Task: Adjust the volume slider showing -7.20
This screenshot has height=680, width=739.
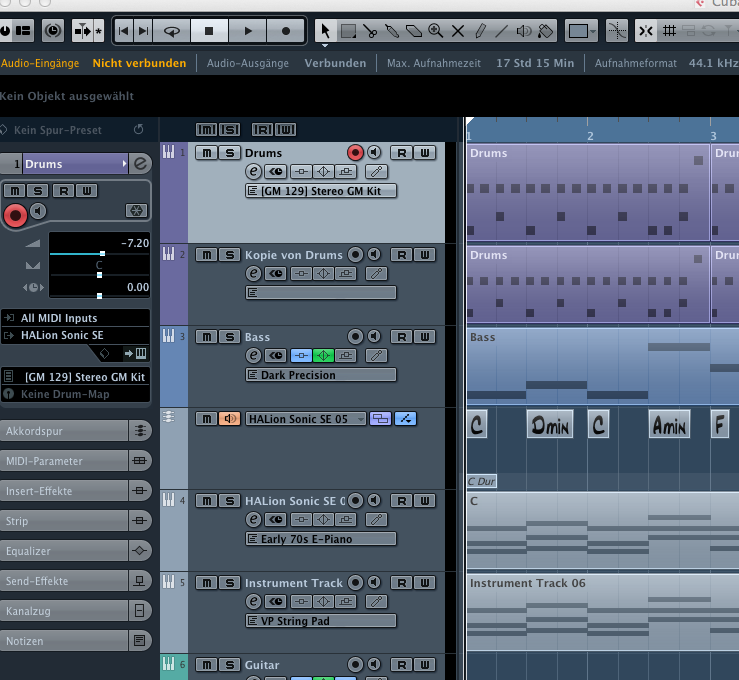Action: click(100, 254)
